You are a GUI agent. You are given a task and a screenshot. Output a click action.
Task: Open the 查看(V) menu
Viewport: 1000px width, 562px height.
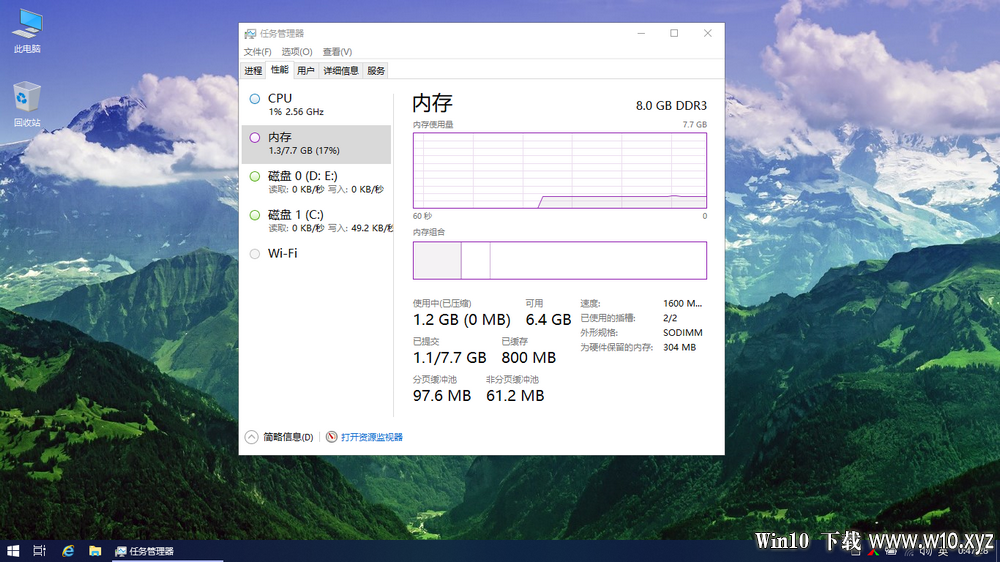[337, 52]
